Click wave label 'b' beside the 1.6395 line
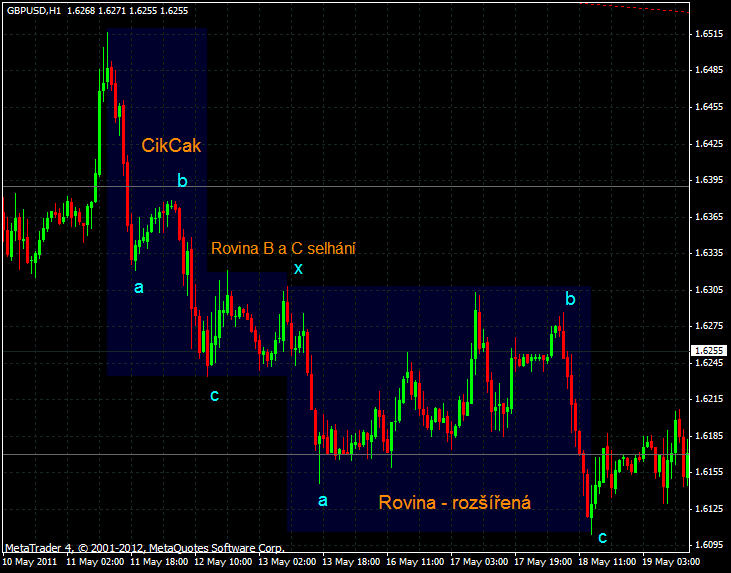Viewport: 731px width, 573px height. [x=182, y=180]
